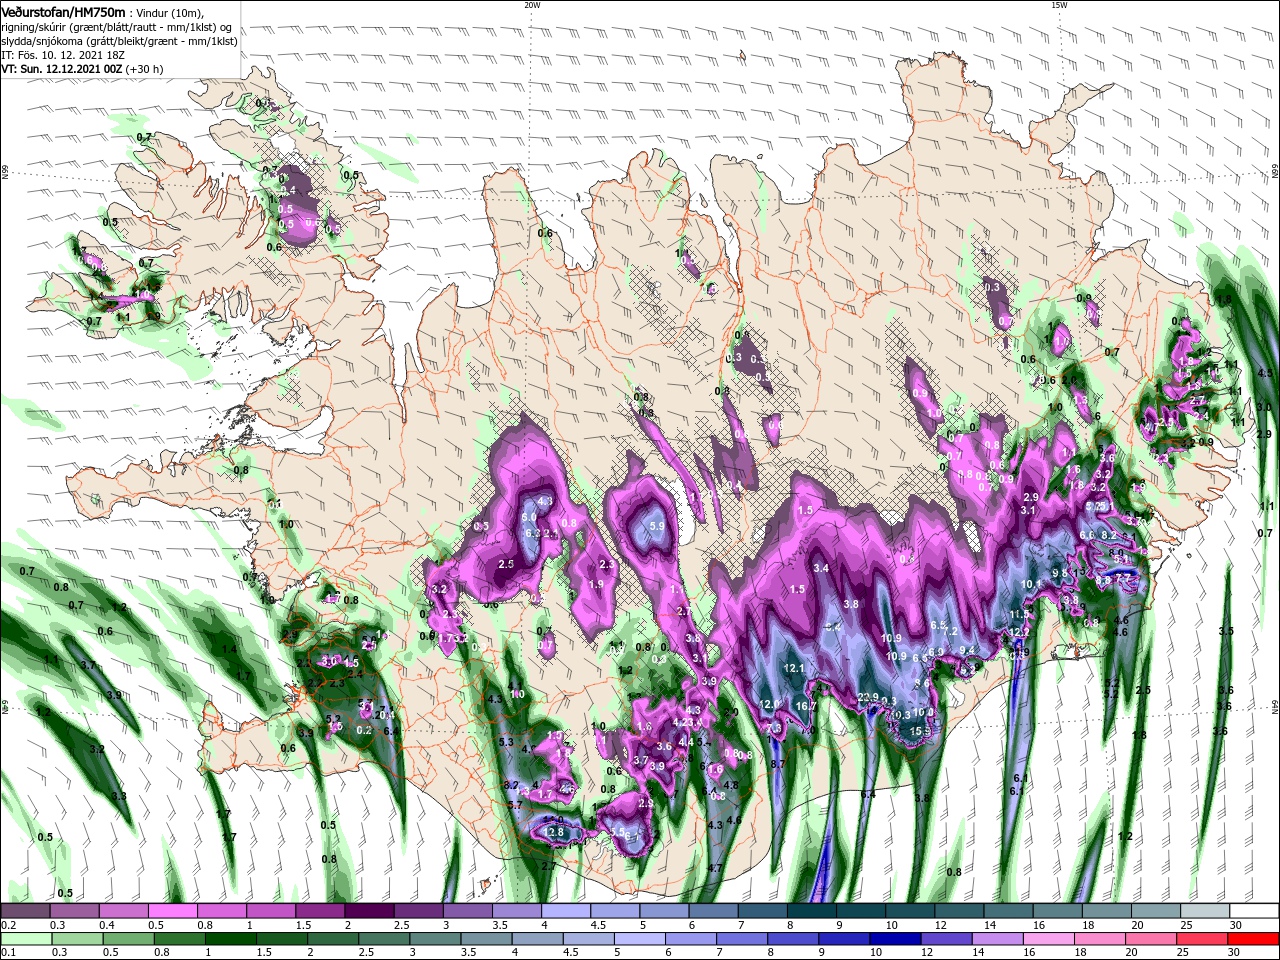Click the 12.8 value near the south coast
The height and width of the screenshot is (960, 1280).
pos(555,832)
